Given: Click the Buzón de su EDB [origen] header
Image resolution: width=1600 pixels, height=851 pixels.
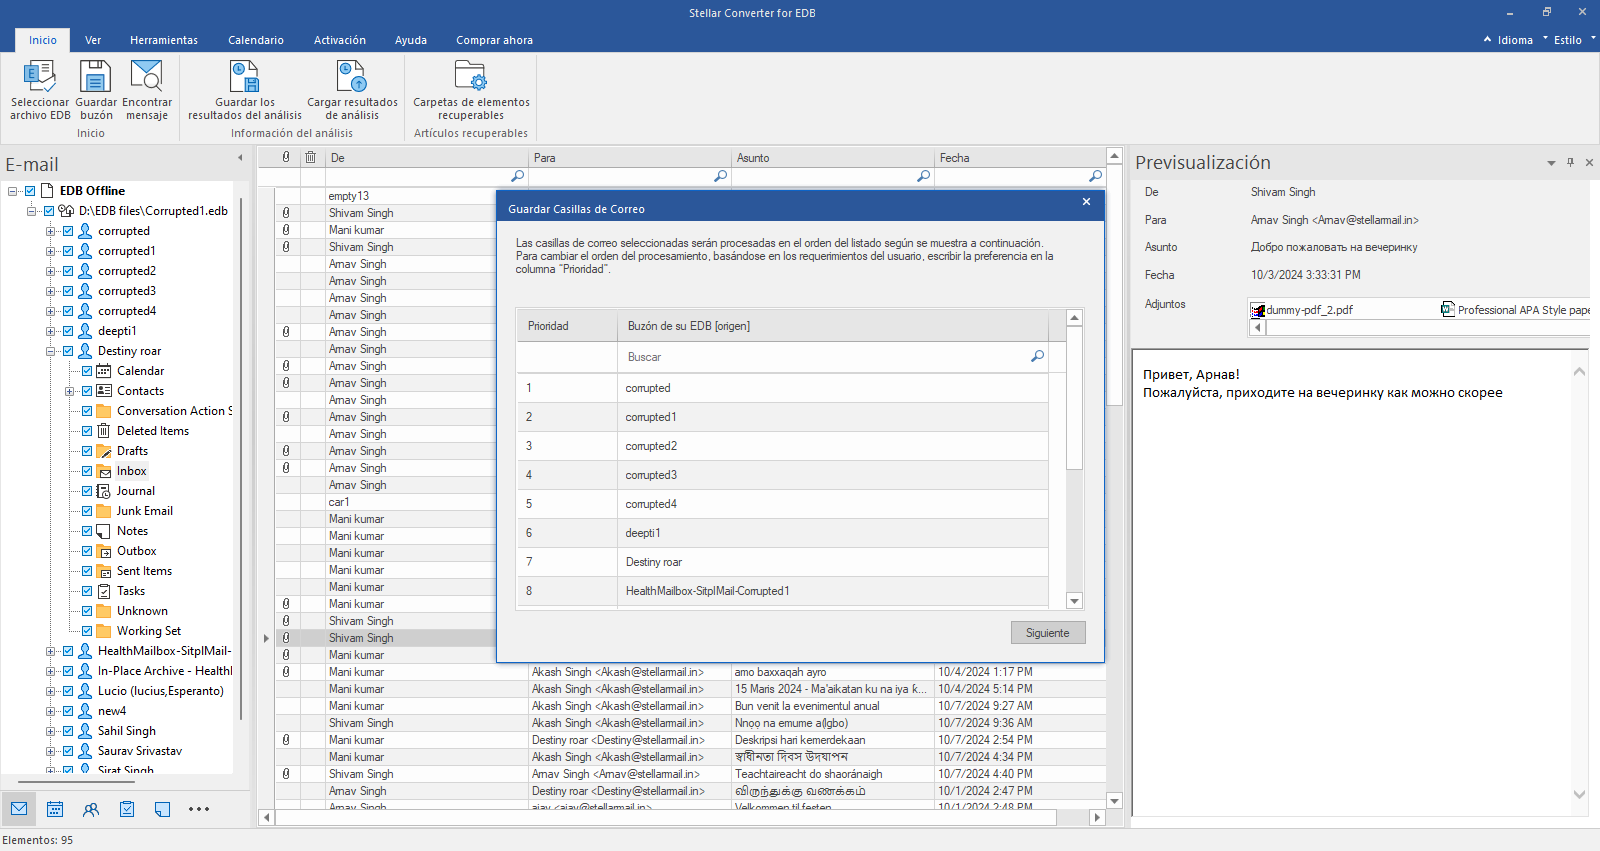Looking at the screenshot, I should (833, 326).
